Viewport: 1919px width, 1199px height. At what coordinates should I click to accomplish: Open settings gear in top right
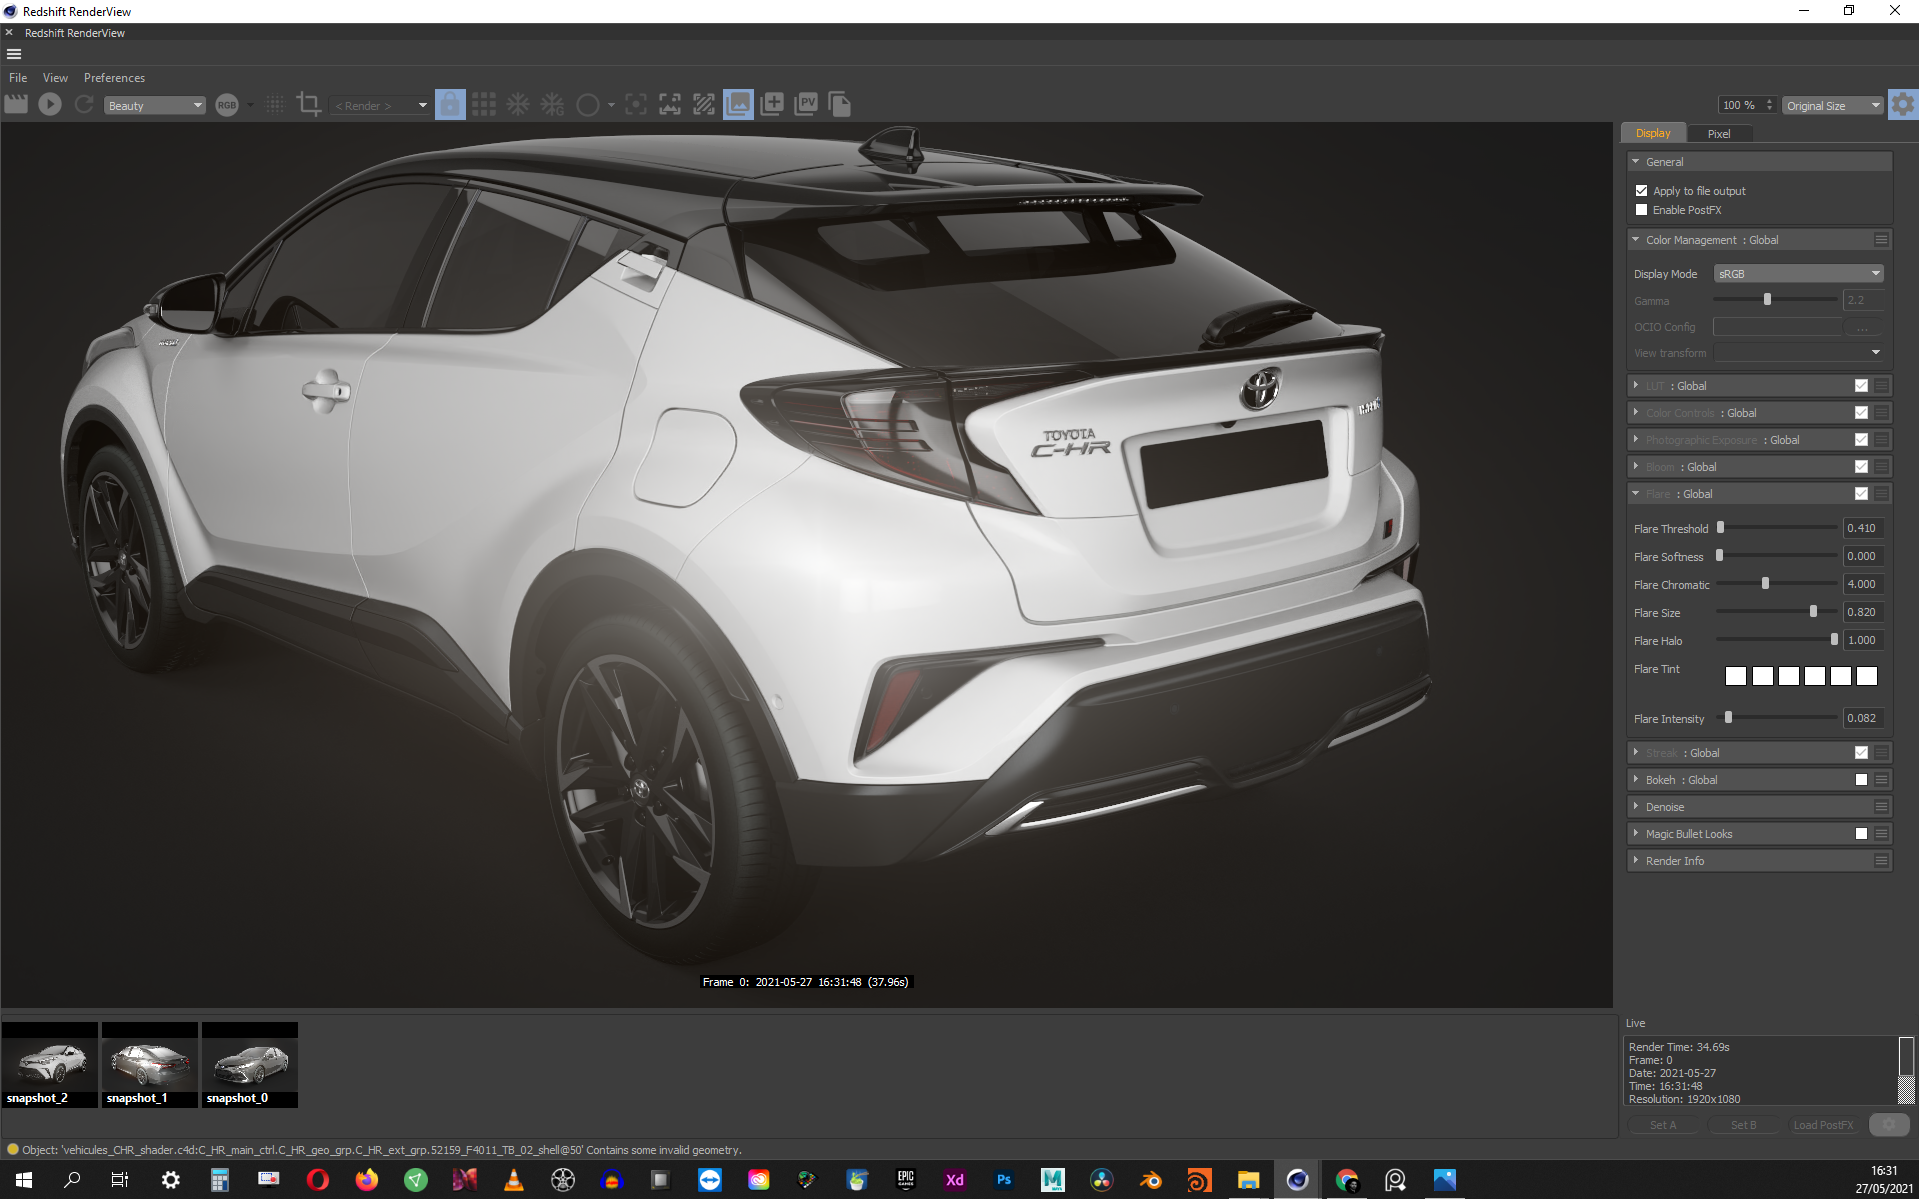[1902, 104]
